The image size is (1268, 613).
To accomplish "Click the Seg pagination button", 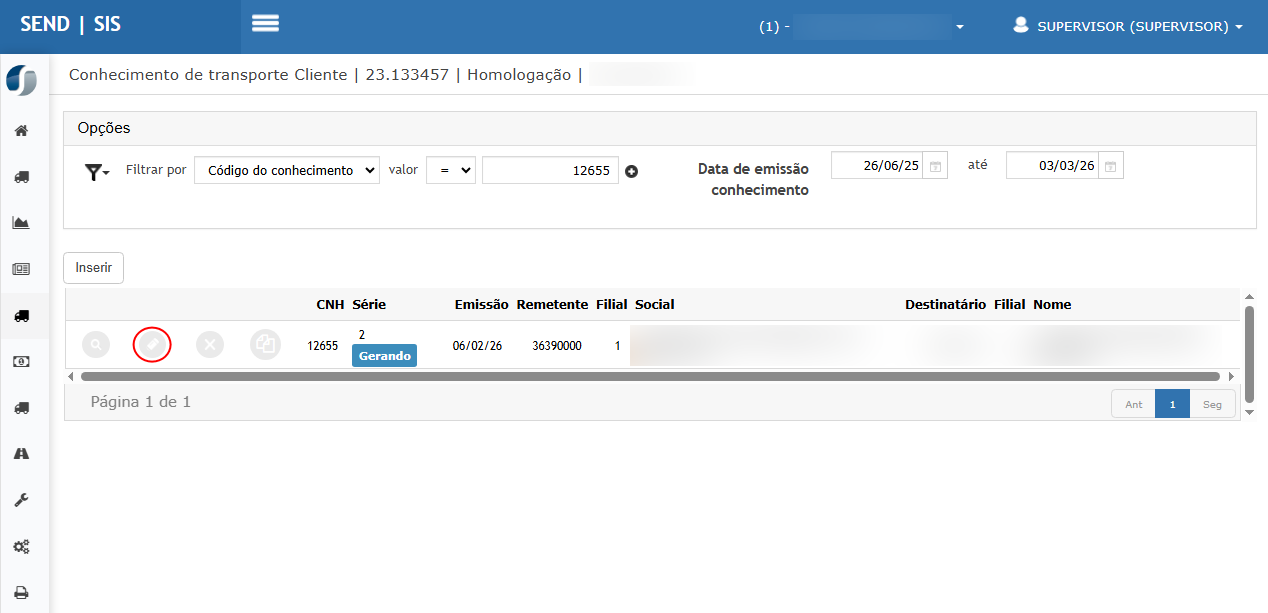I will 1212,404.
